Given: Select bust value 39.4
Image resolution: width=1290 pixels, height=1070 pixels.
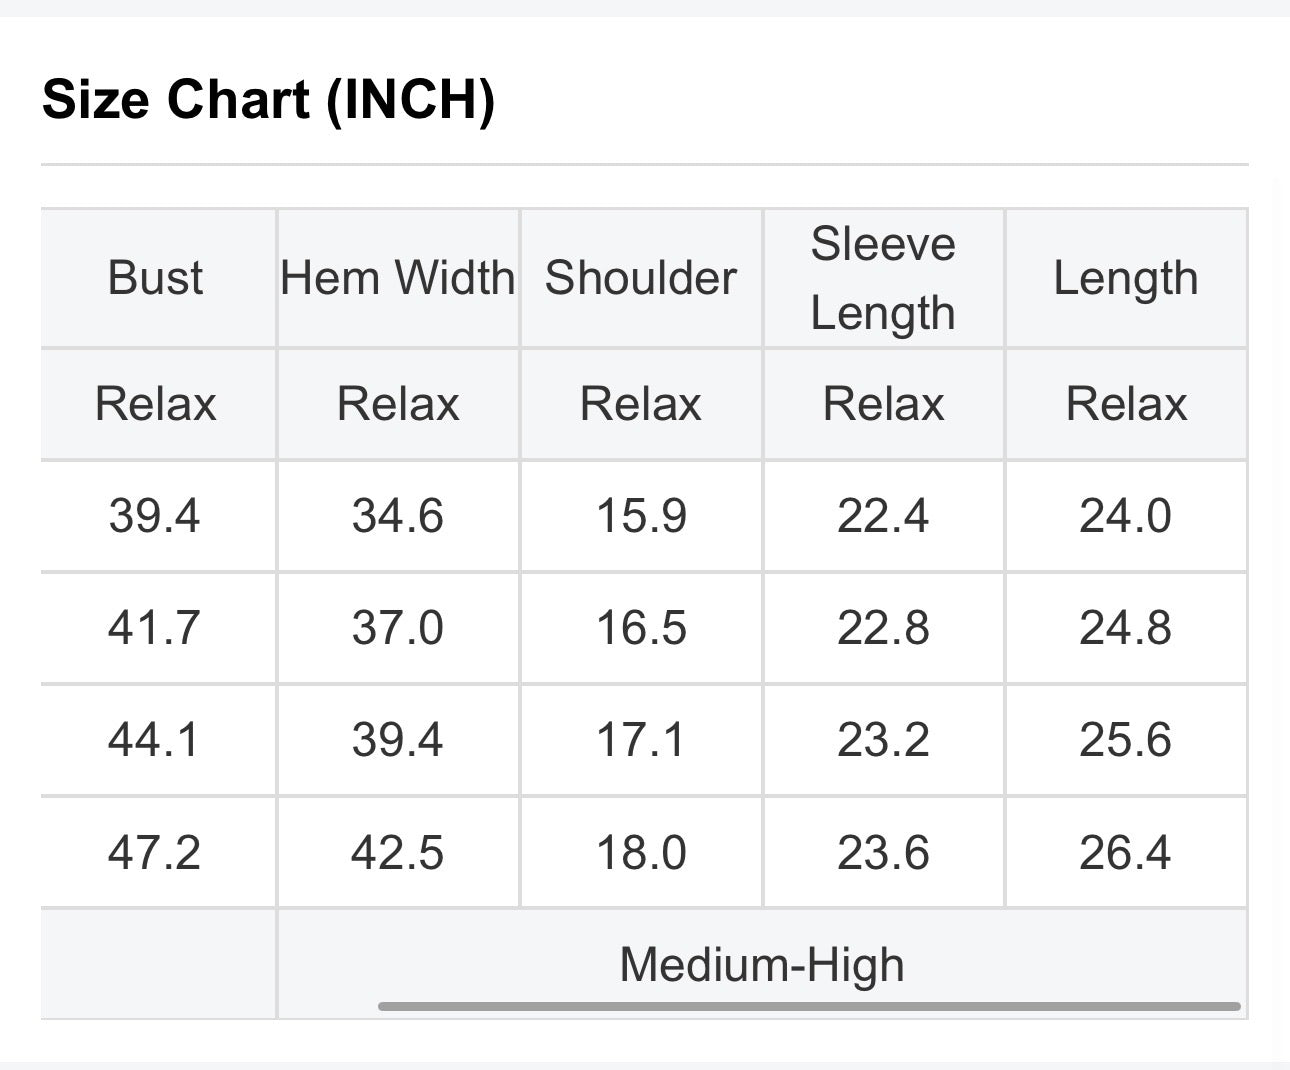Looking at the screenshot, I should coord(154,516).
